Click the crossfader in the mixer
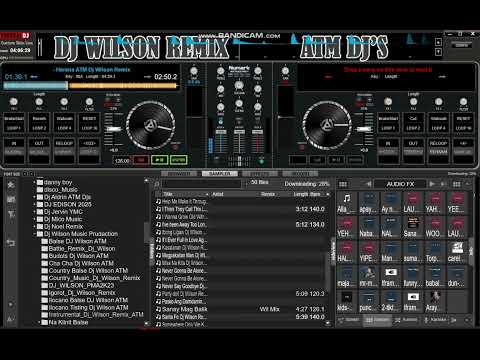Image resolution: width=480 pixels, height=360 pixels. pos(239,161)
